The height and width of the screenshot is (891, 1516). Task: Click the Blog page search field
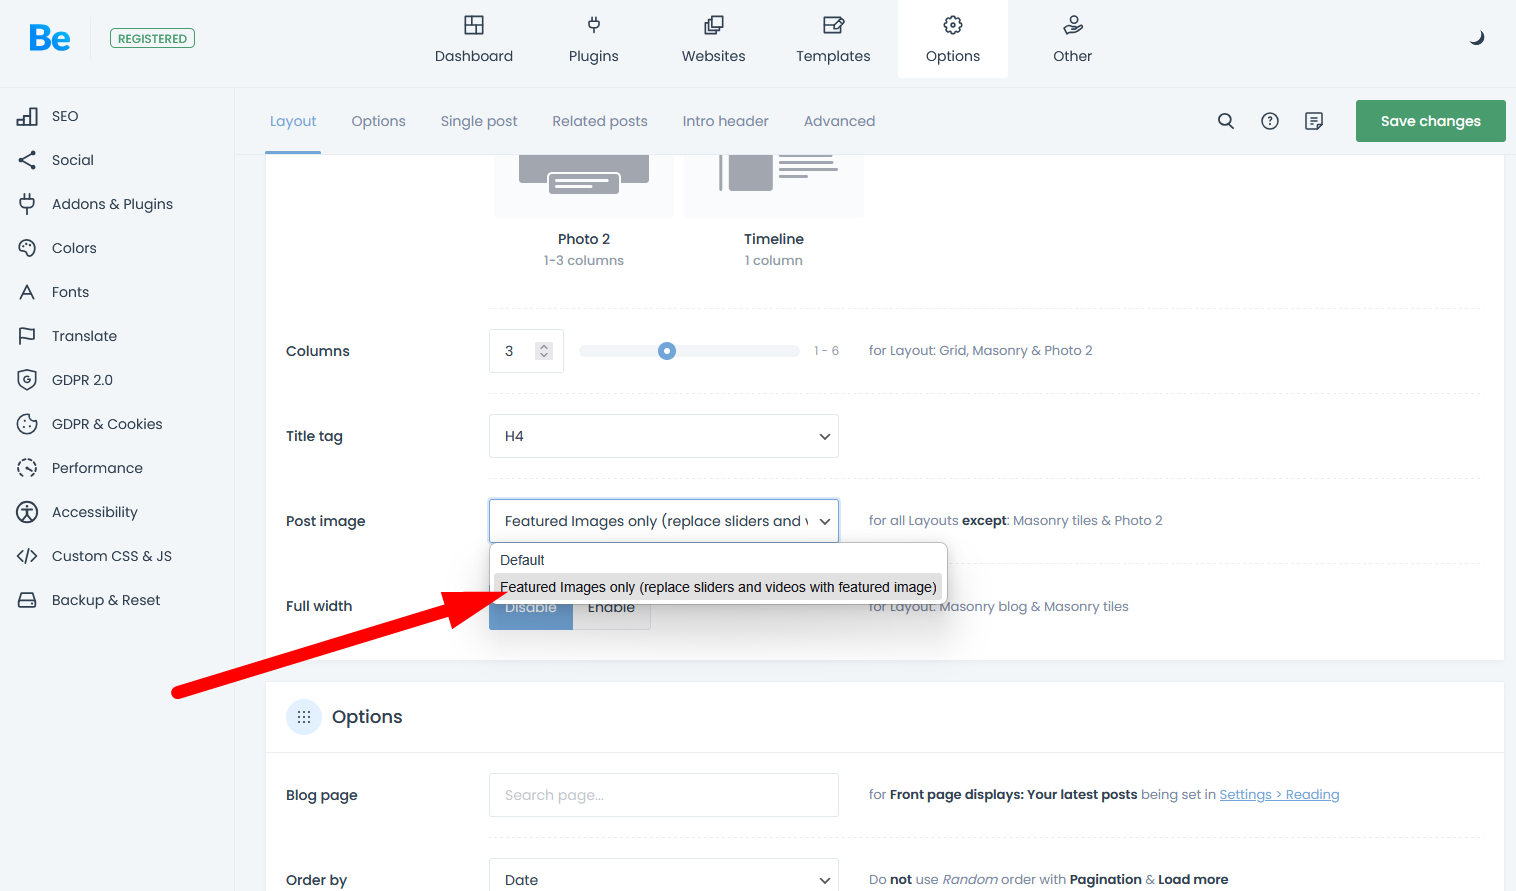point(663,795)
